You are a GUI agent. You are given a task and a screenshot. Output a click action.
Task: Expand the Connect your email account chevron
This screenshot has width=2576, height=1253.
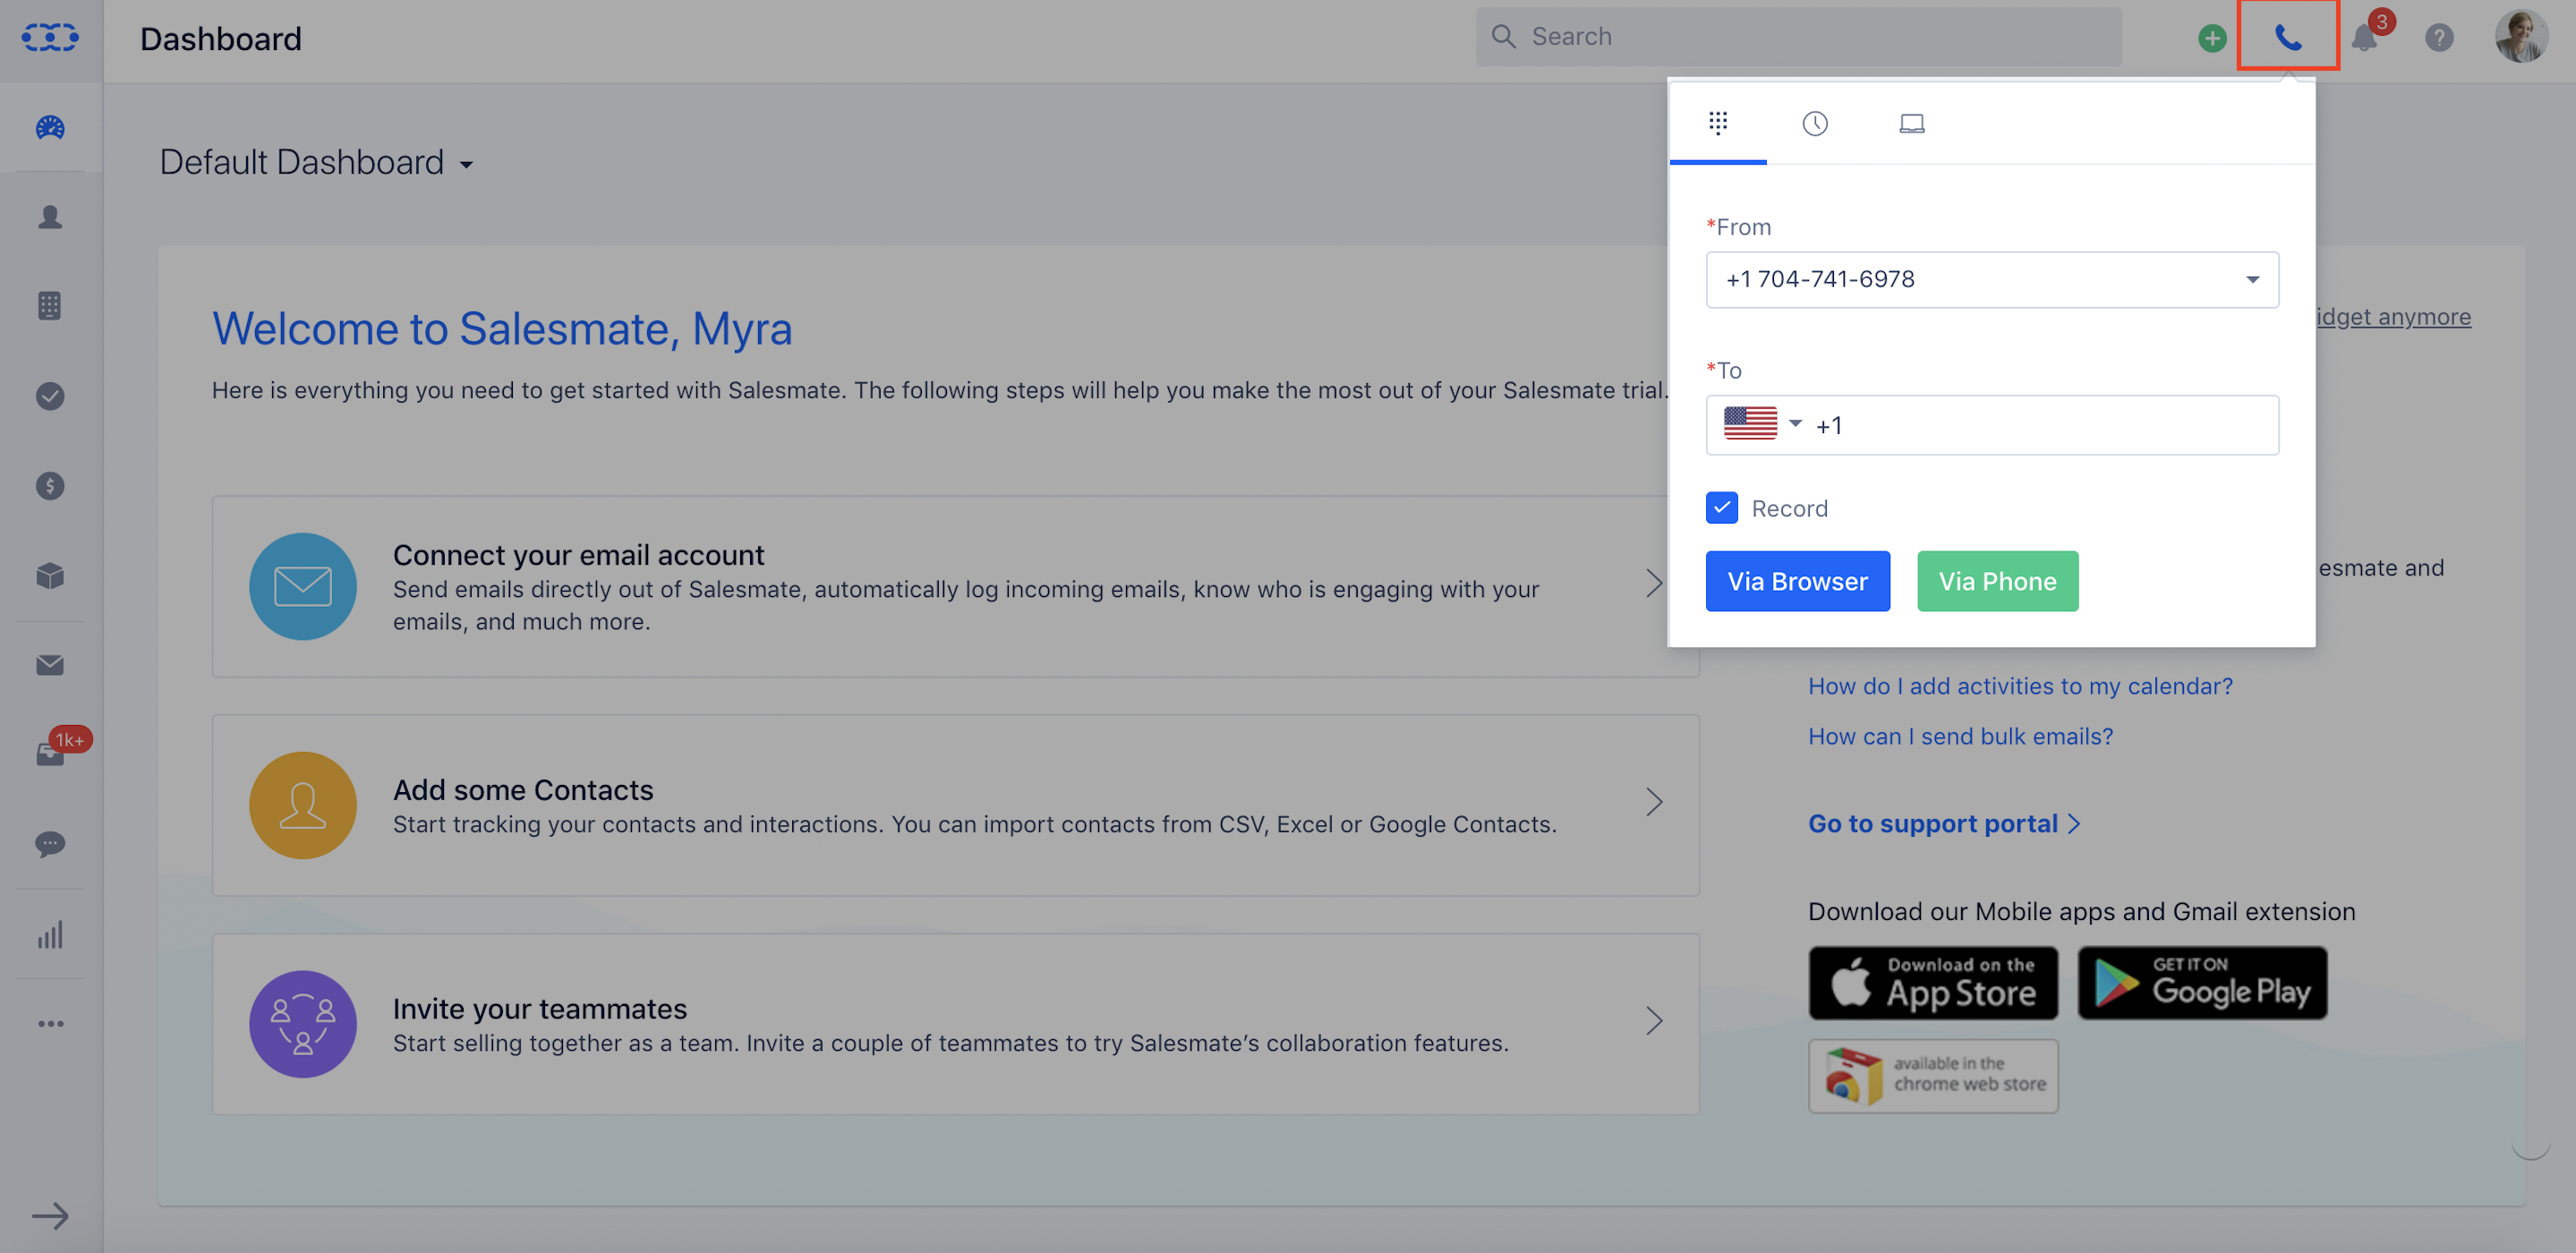pyautogui.click(x=1655, y=583)
